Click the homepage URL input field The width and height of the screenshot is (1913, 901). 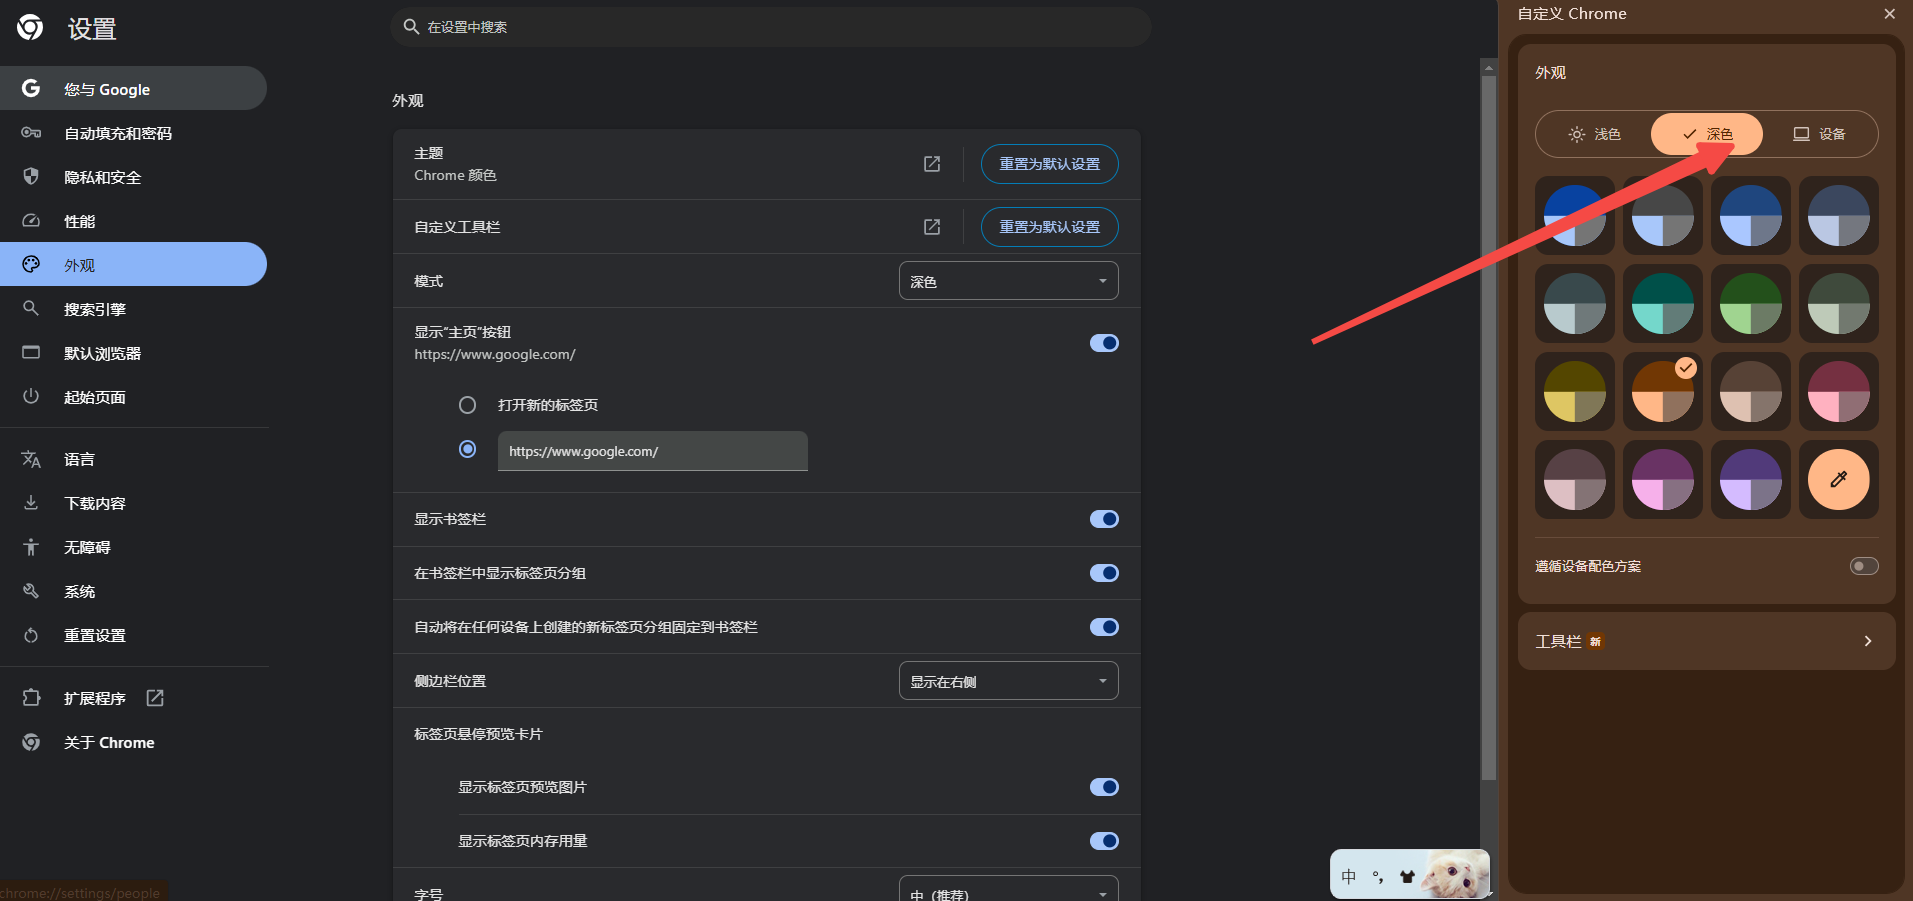click(x=652, y=451)
